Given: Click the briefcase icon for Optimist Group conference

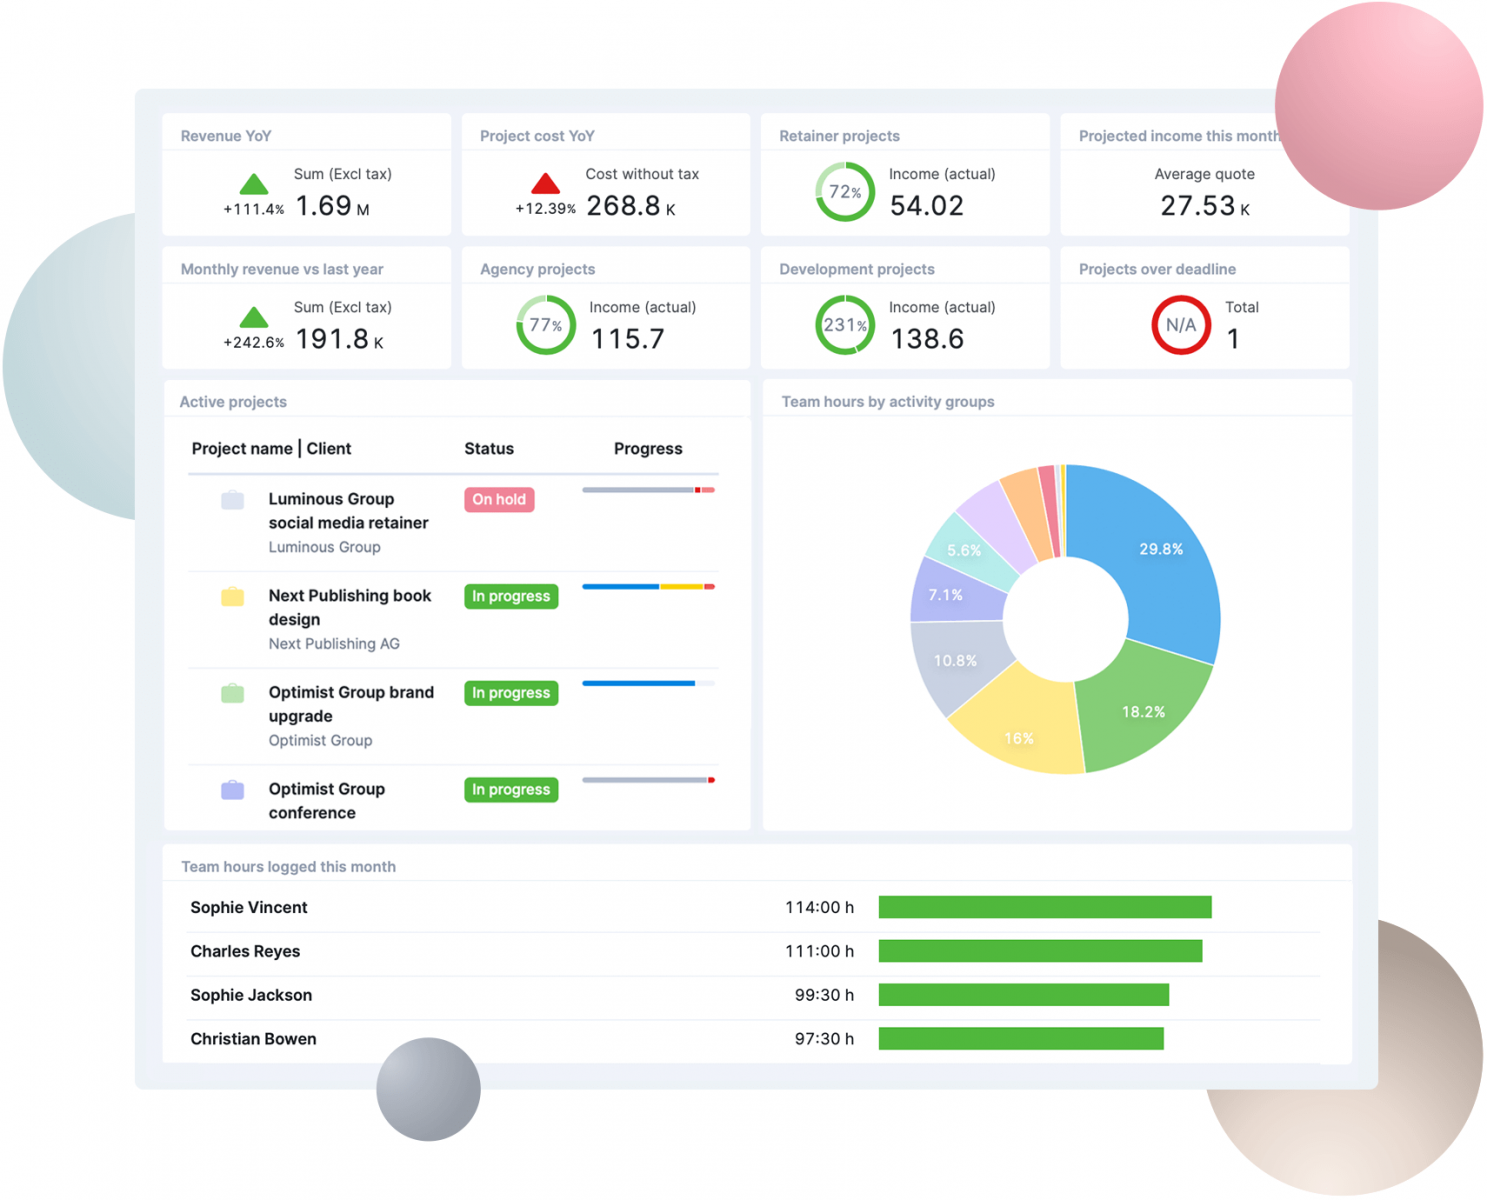Looking at the screenshot, I should point(232,790).
